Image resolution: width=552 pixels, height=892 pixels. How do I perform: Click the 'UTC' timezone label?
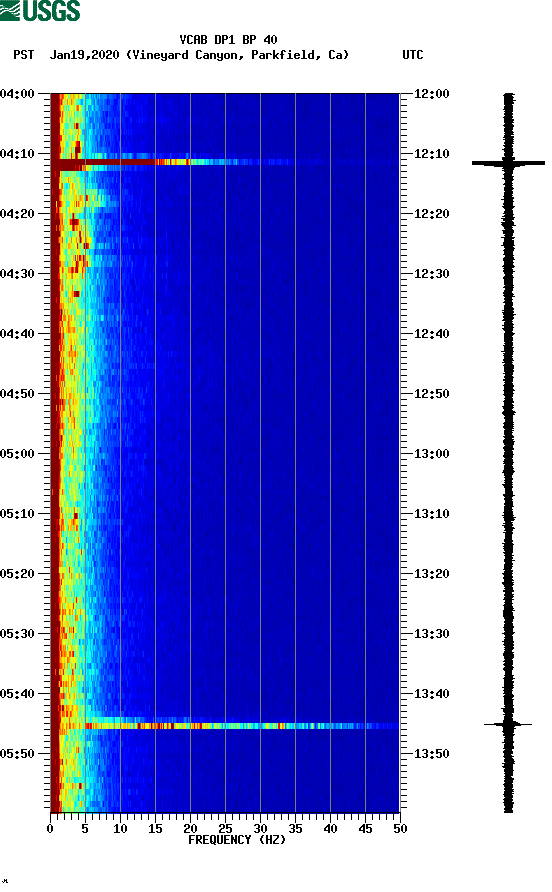click(413, 55)
